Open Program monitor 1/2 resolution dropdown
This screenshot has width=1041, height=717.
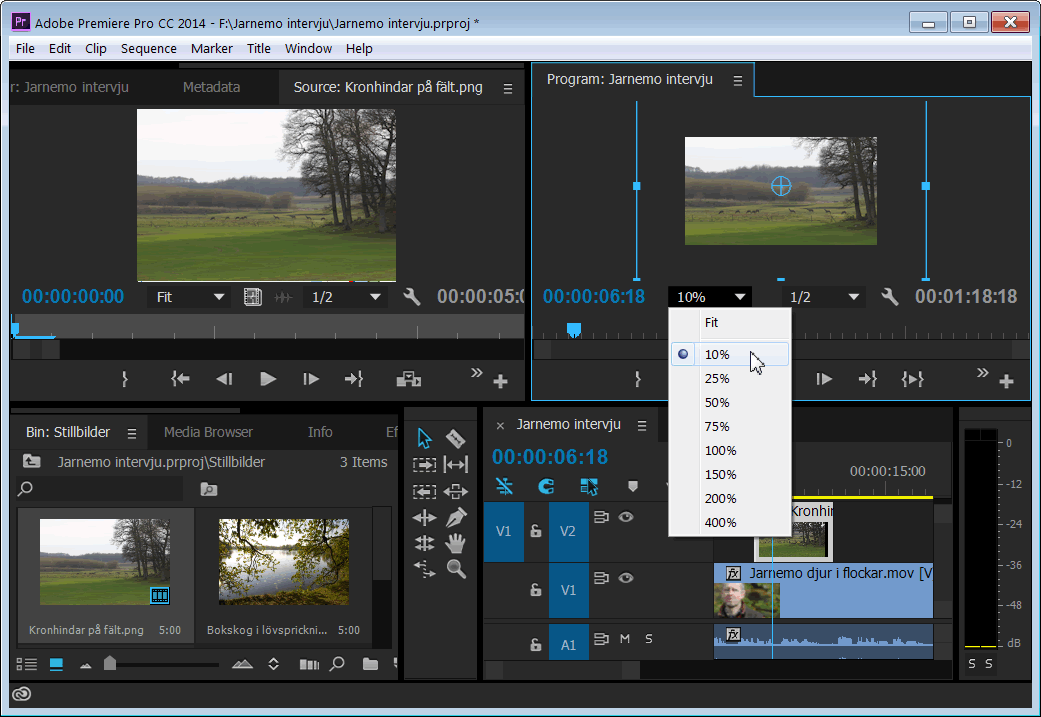pyautogui.click(x=823, y=297)
